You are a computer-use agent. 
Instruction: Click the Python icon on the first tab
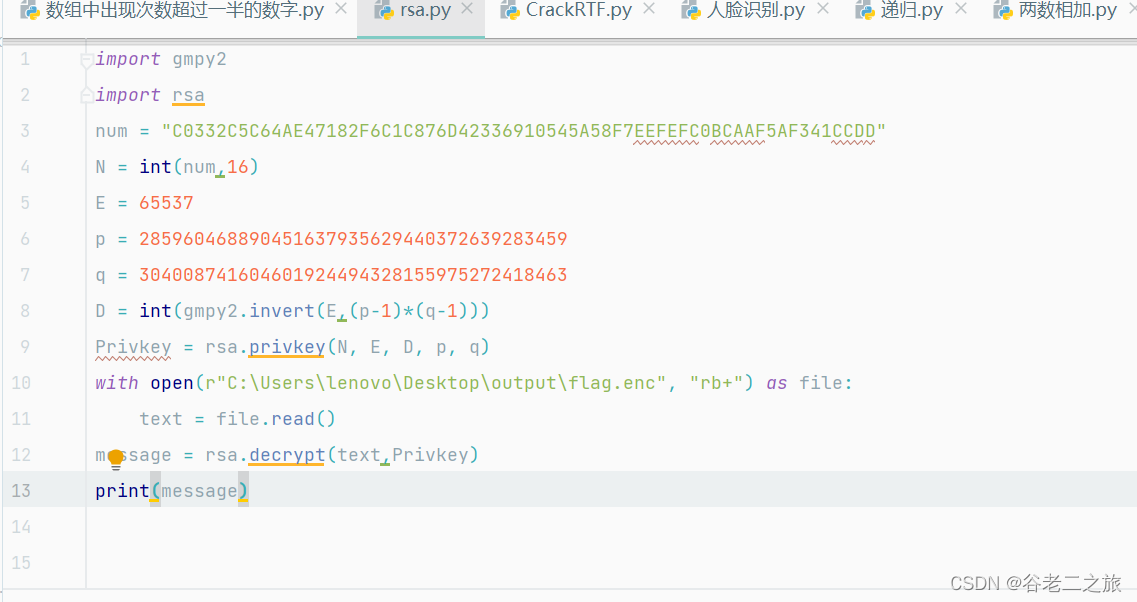tap(28, 12)
